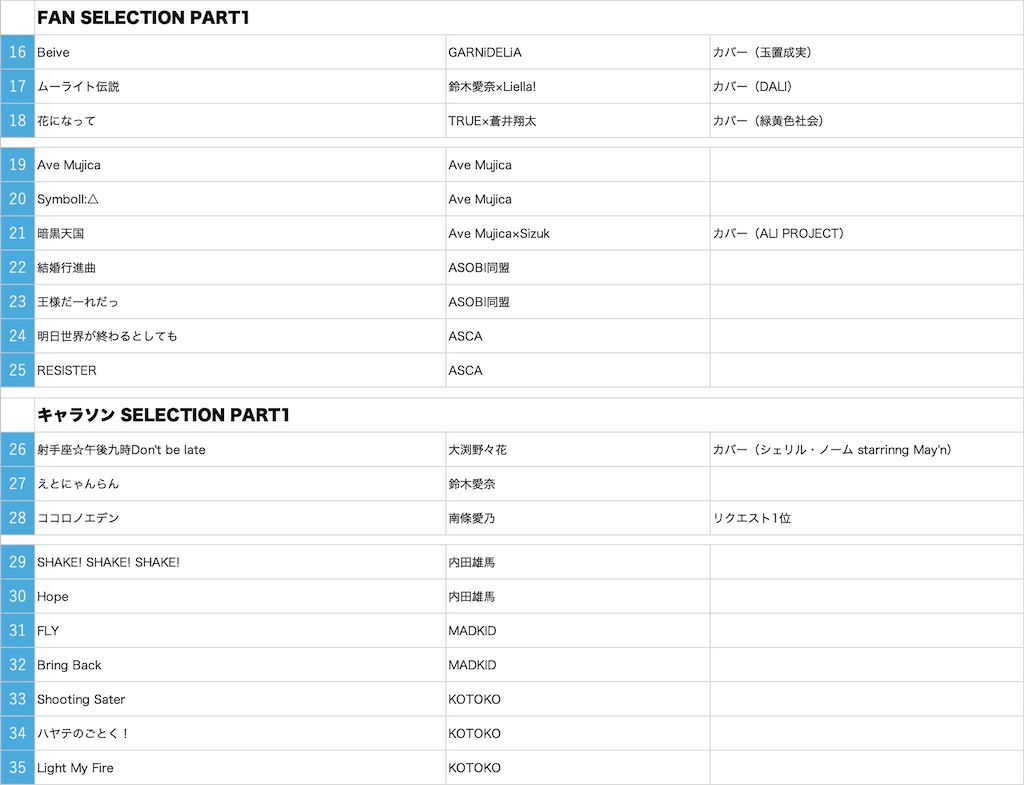
Task: Click the TRUE×蒼井翔太 artist cell
Action: [x=577, y=120]
